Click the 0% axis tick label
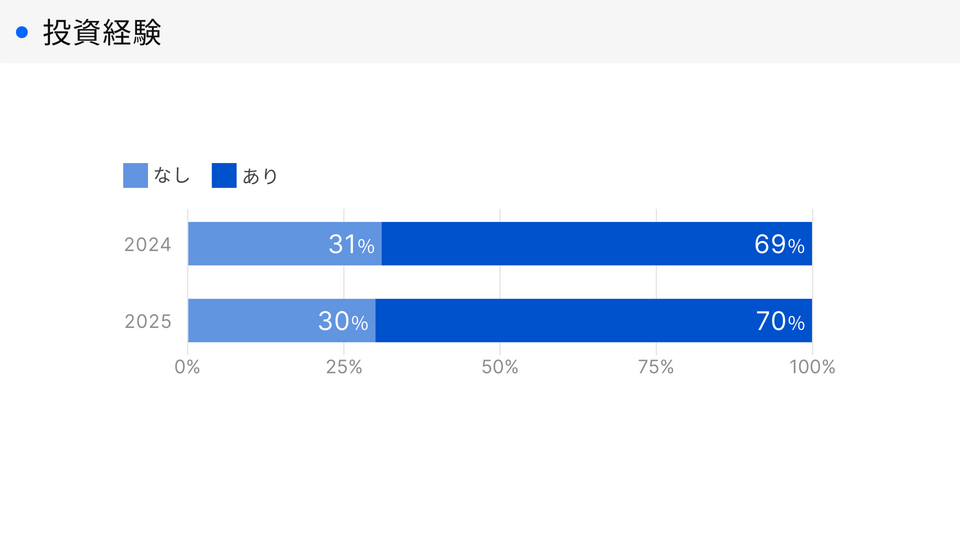The height and width of the screenshot is (540, 960). tap(187, 367)
